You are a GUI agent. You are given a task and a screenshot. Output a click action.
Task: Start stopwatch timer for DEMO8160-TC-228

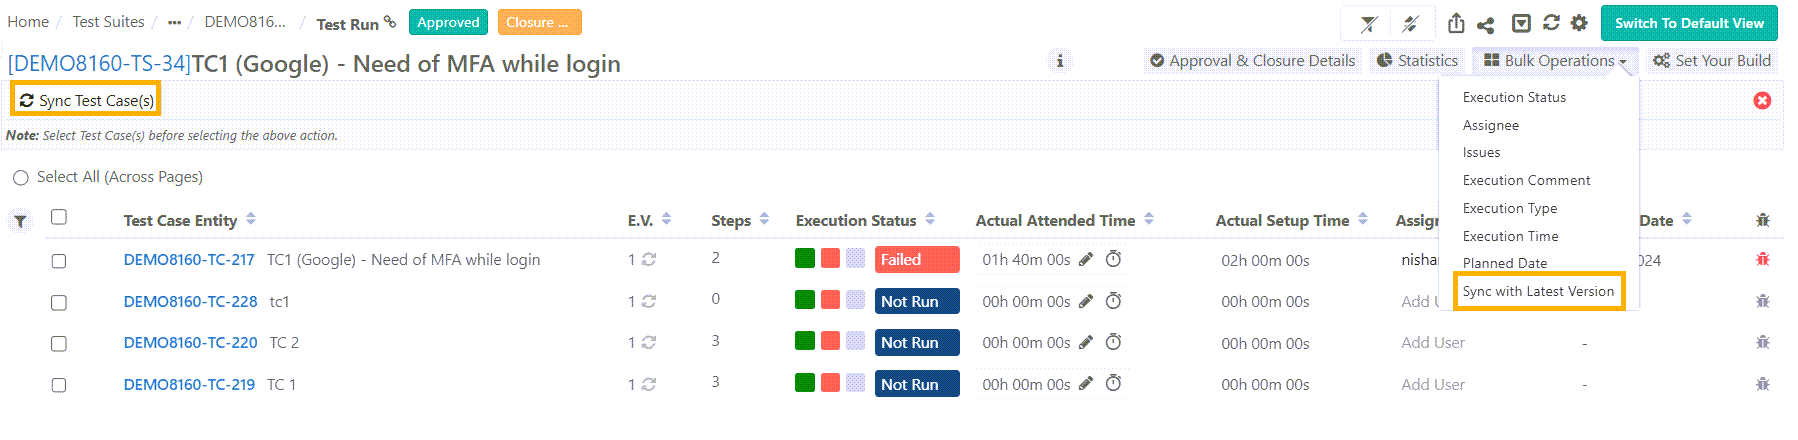pyautogui.click(x=1113, y=300)
